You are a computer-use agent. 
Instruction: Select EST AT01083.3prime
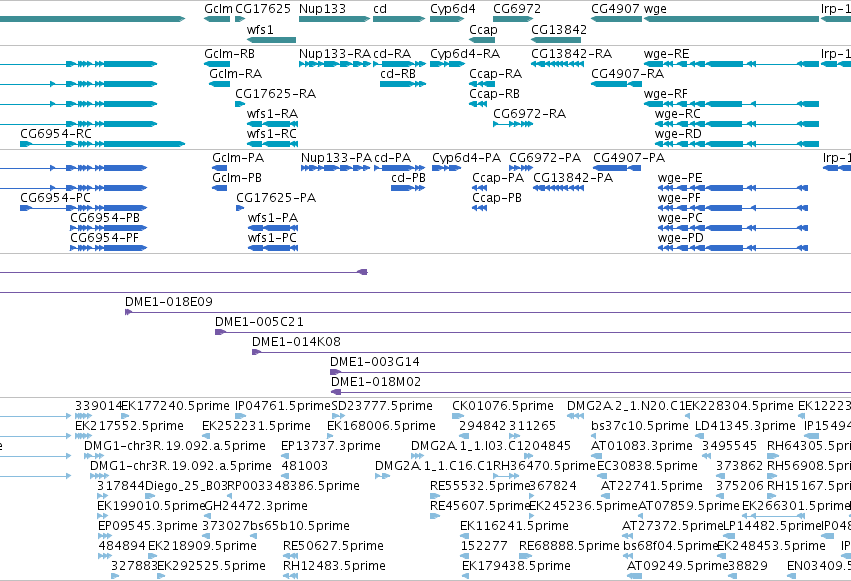point(642,446)
